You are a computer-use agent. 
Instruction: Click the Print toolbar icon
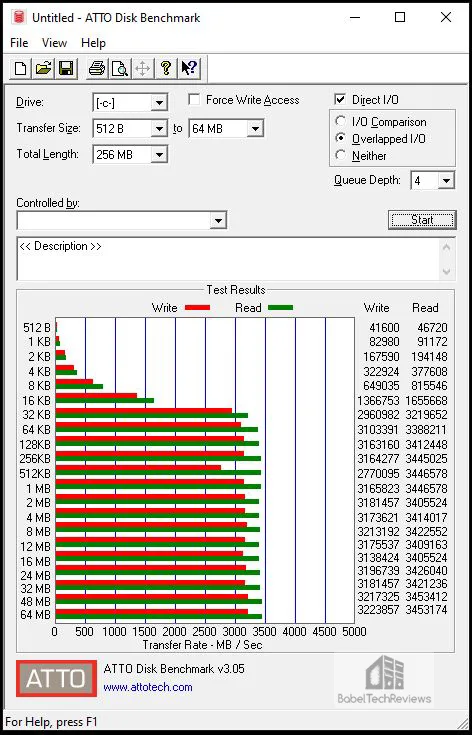point(97,69)
